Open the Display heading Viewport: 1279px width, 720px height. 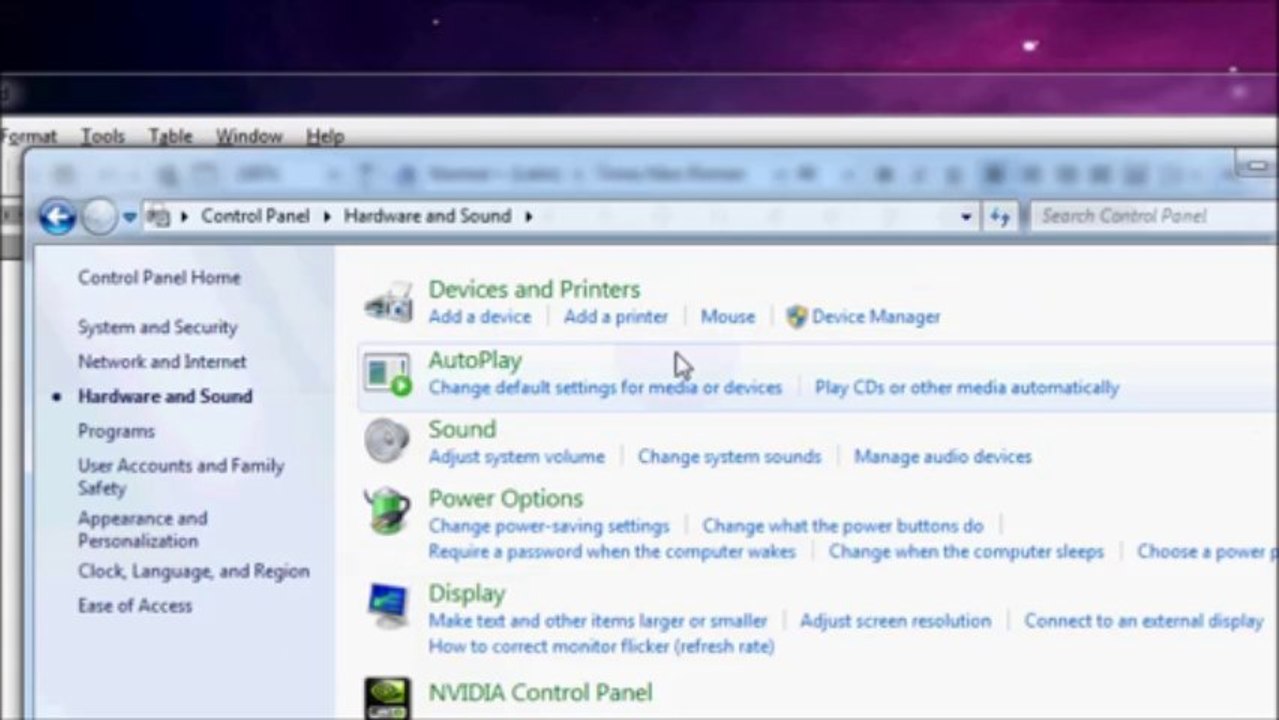click(466, 594)
